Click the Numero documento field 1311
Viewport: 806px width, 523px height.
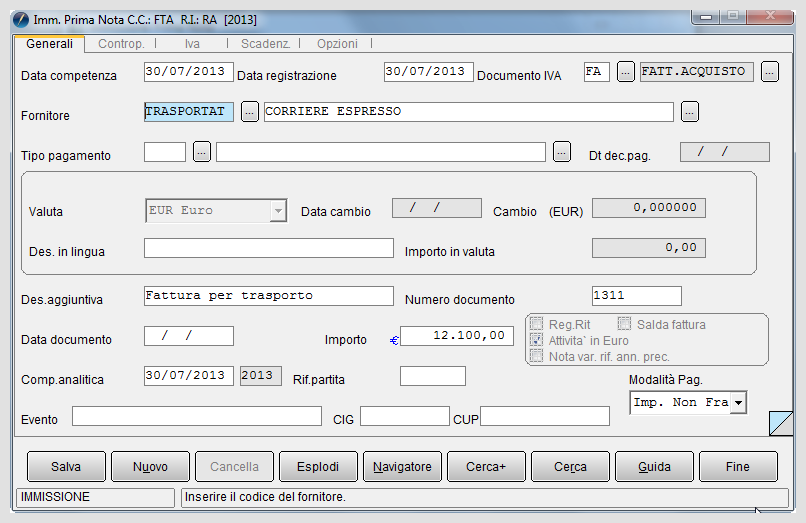(x=637, y=296)
